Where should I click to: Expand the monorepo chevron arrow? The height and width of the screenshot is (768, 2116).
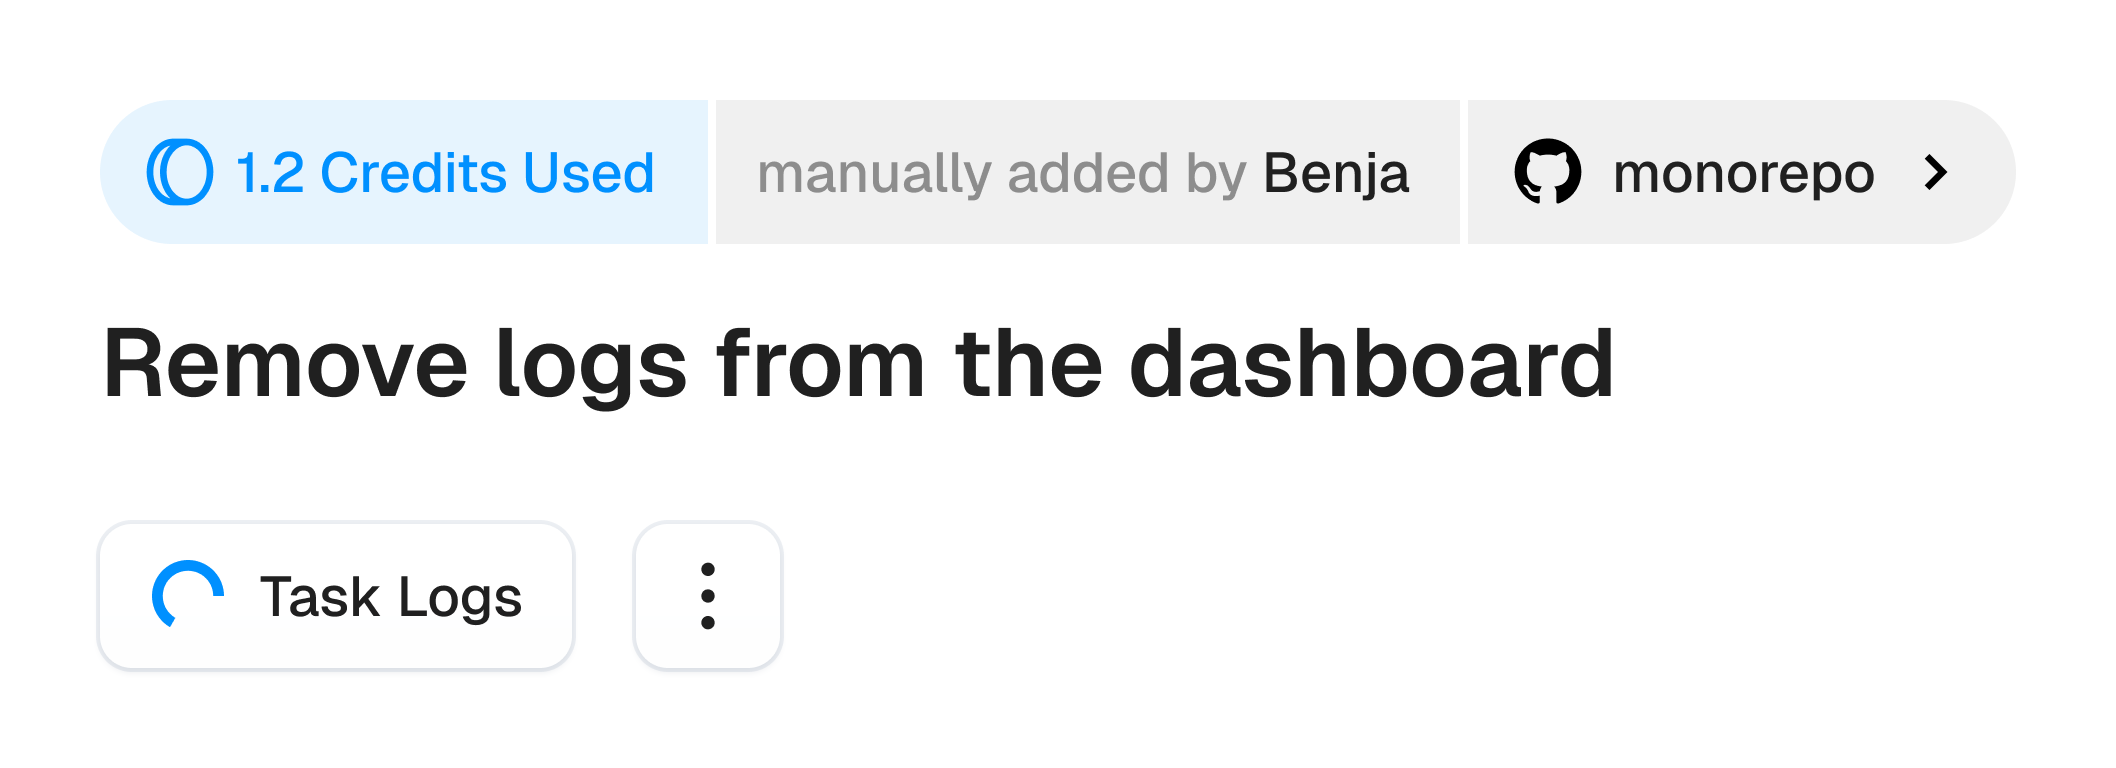pyautogui.click(x=1936, y=173)
